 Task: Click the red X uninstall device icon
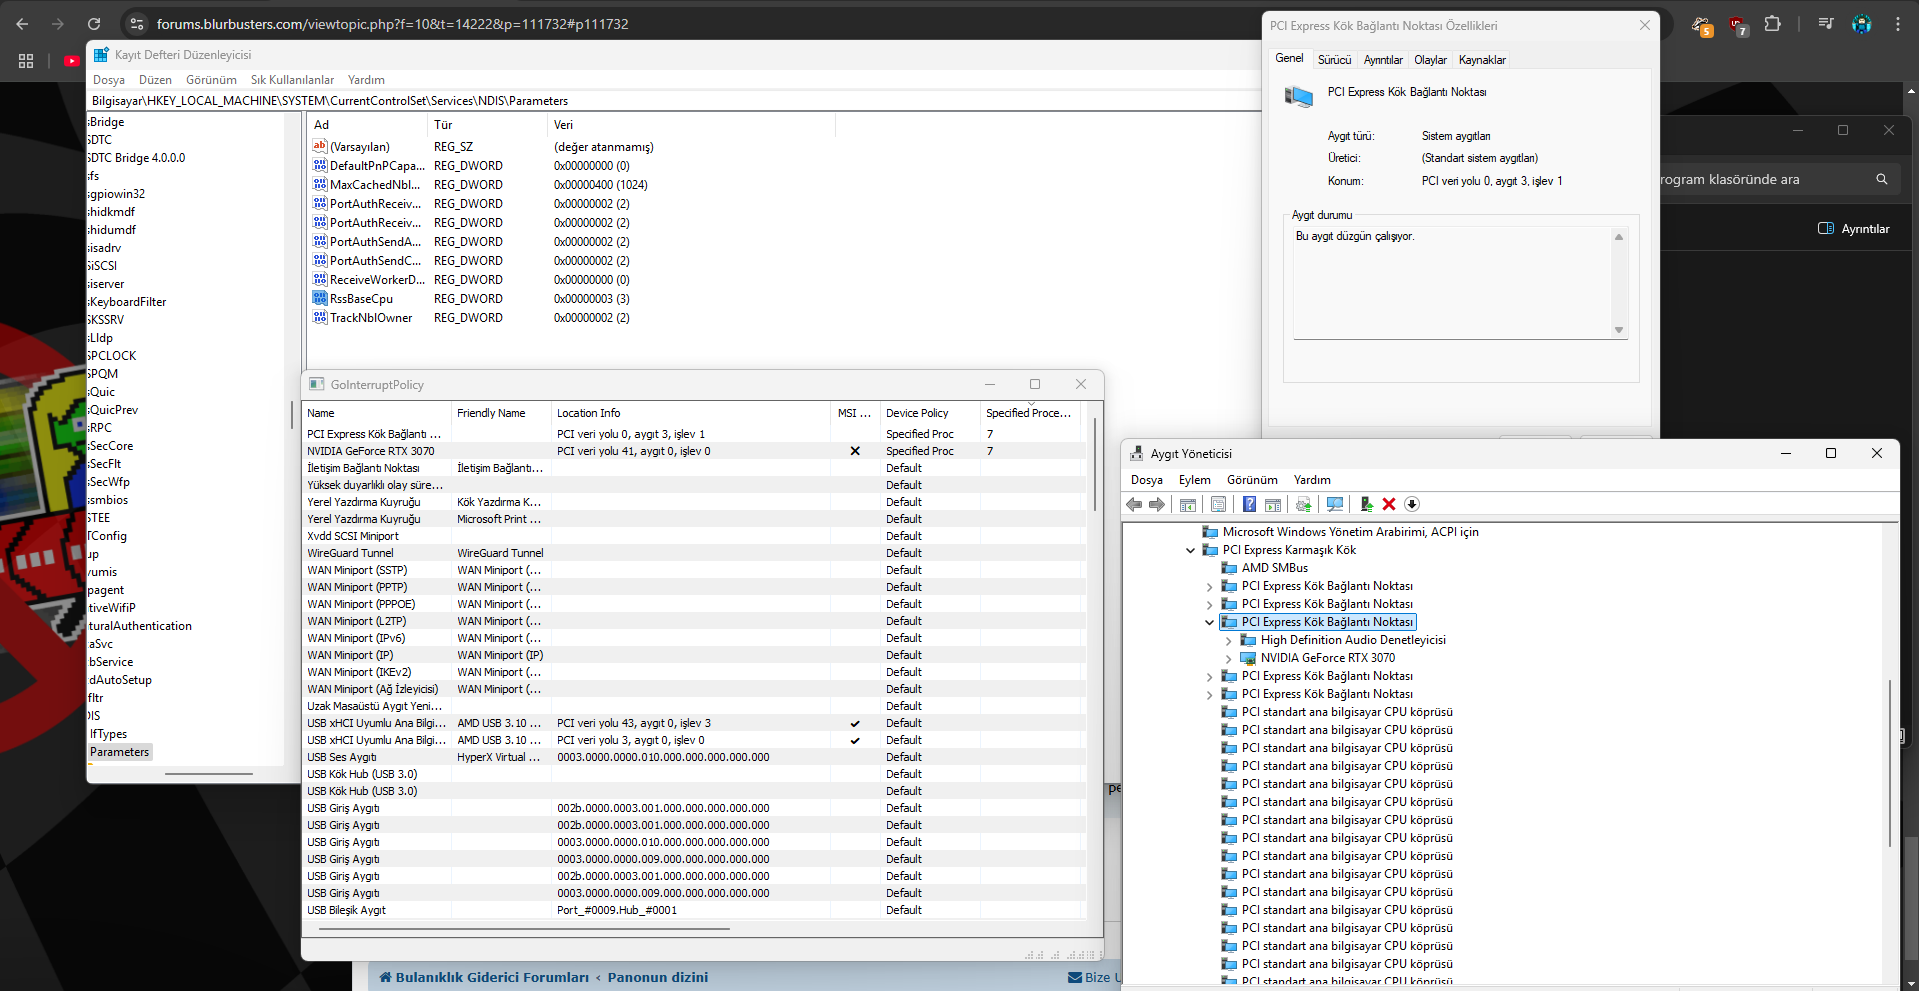pyautogui.click(x=1389, y=505)
